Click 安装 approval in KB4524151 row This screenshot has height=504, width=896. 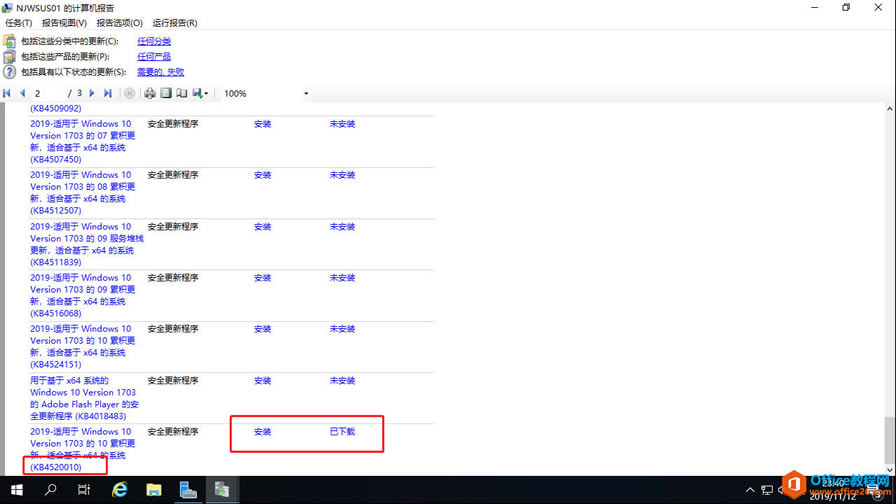262,329
